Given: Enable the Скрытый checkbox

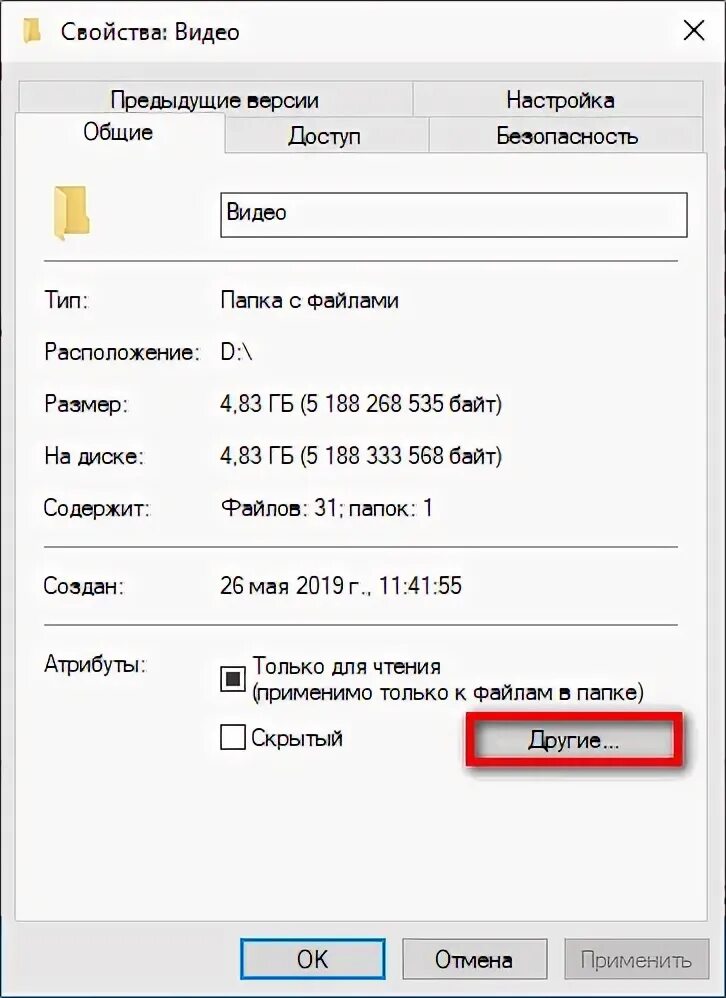Looking at the screenshot, I should 233,738.
